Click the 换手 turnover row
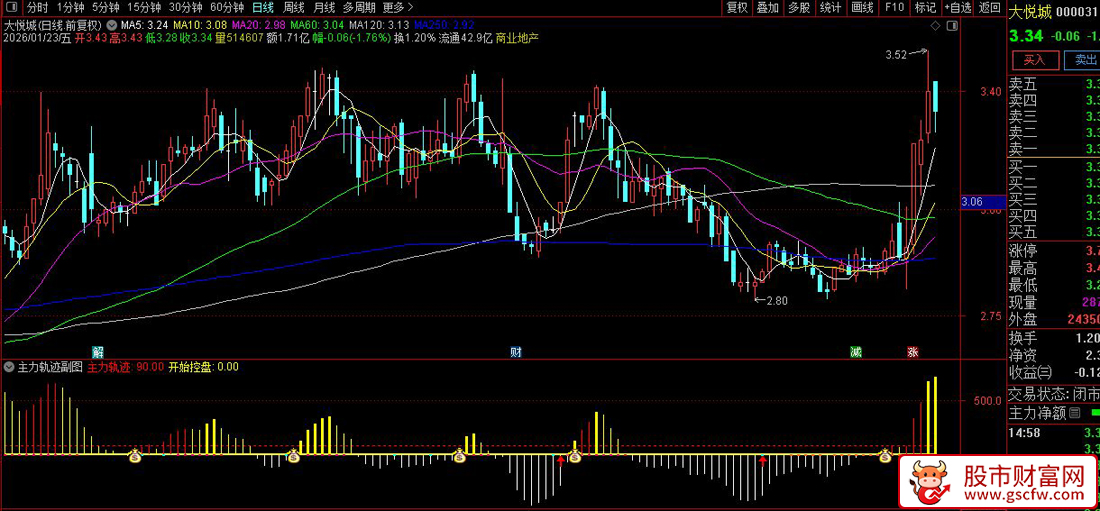 coord(1054,337)
